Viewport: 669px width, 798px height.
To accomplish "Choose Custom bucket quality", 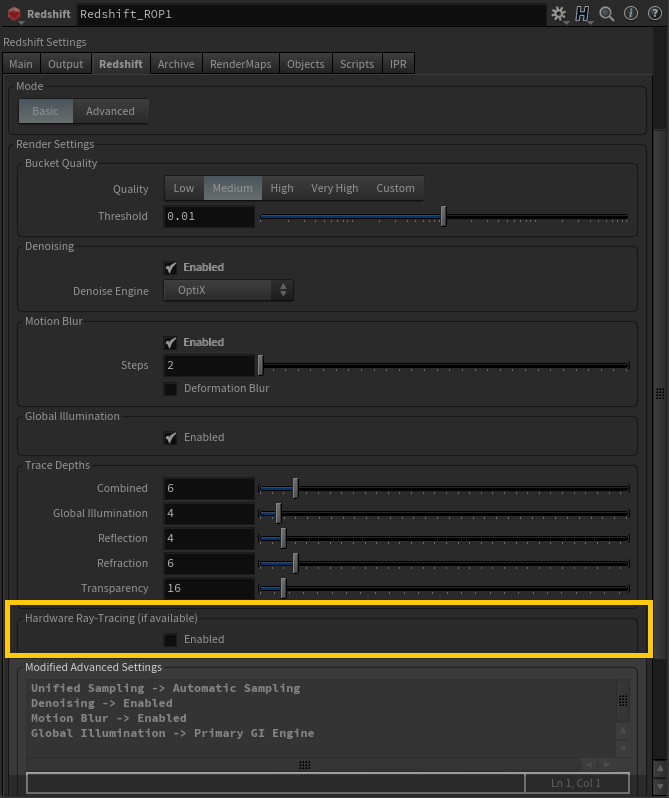I will (395, 188).
